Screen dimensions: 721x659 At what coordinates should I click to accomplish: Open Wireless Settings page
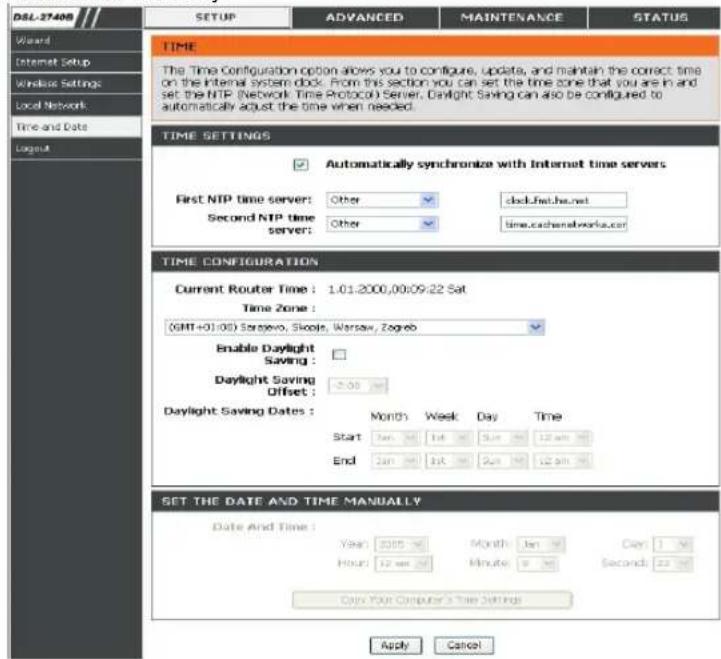click(x=76, y=83)
